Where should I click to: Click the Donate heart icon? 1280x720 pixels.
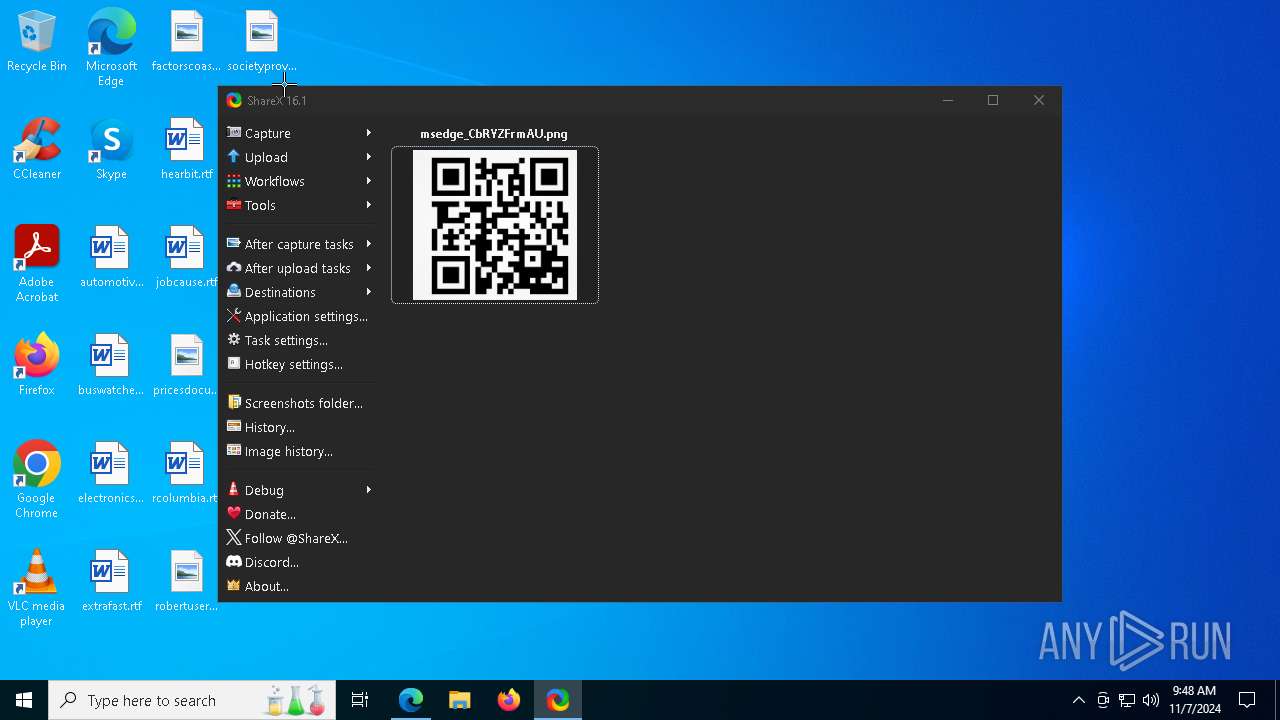234,513
